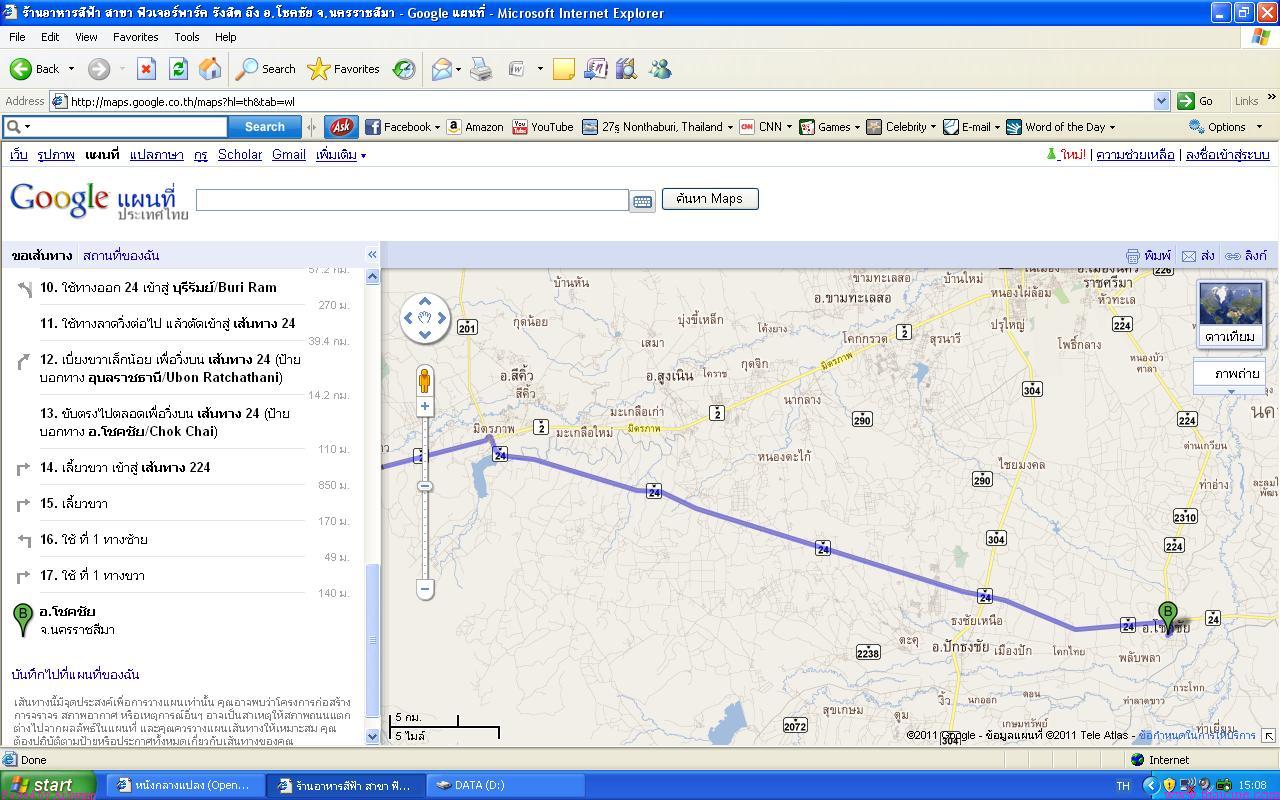Click the directions panel scrollbar thumb
Viewport: 1280px width, 800px height.
pos(373,641)
